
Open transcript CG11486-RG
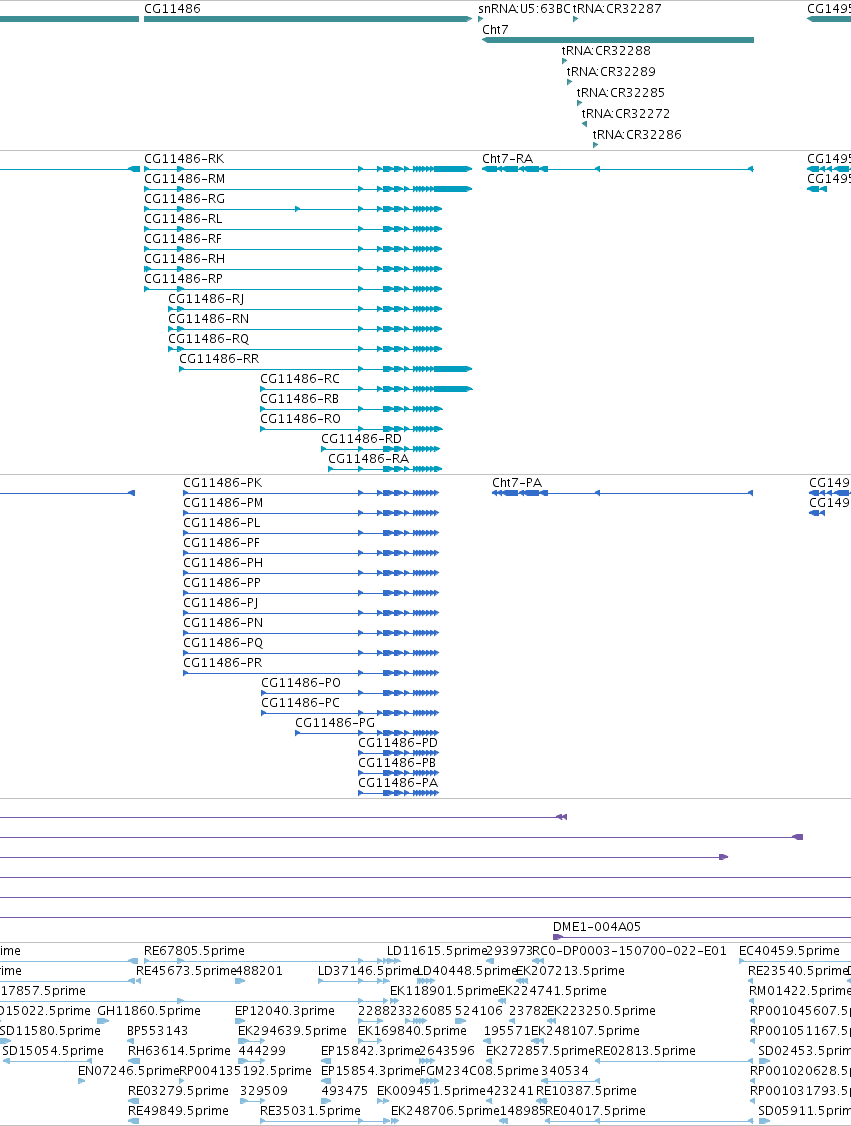[185, 199]
